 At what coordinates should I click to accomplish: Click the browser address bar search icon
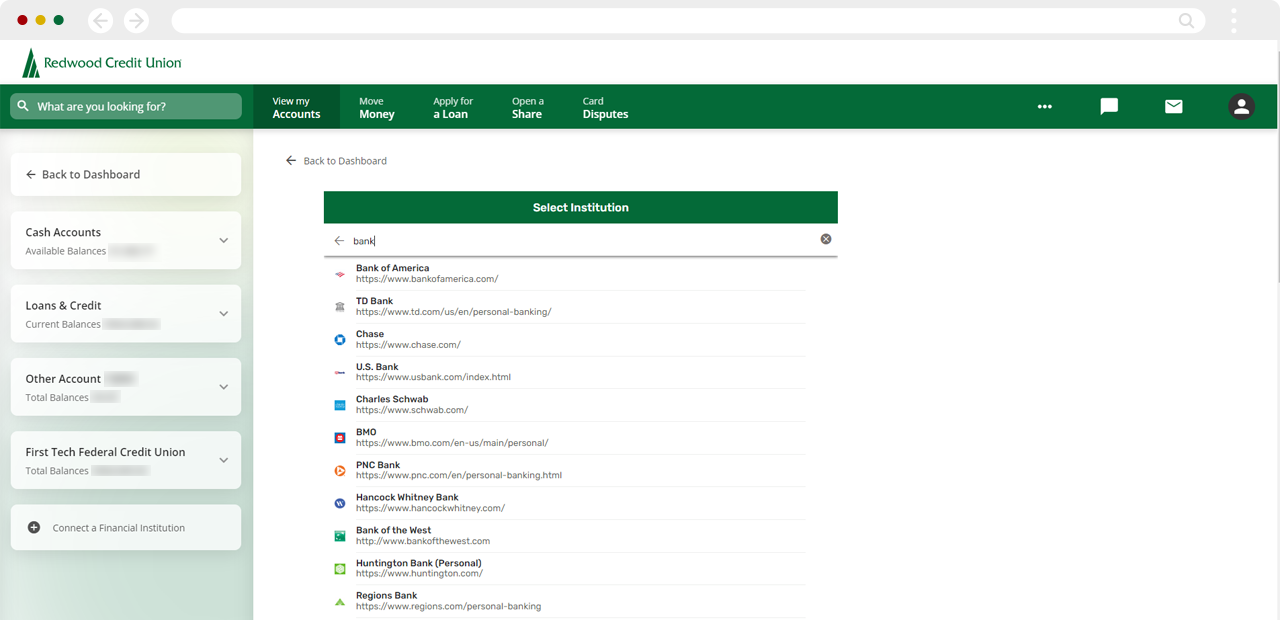click(1186, 20)
